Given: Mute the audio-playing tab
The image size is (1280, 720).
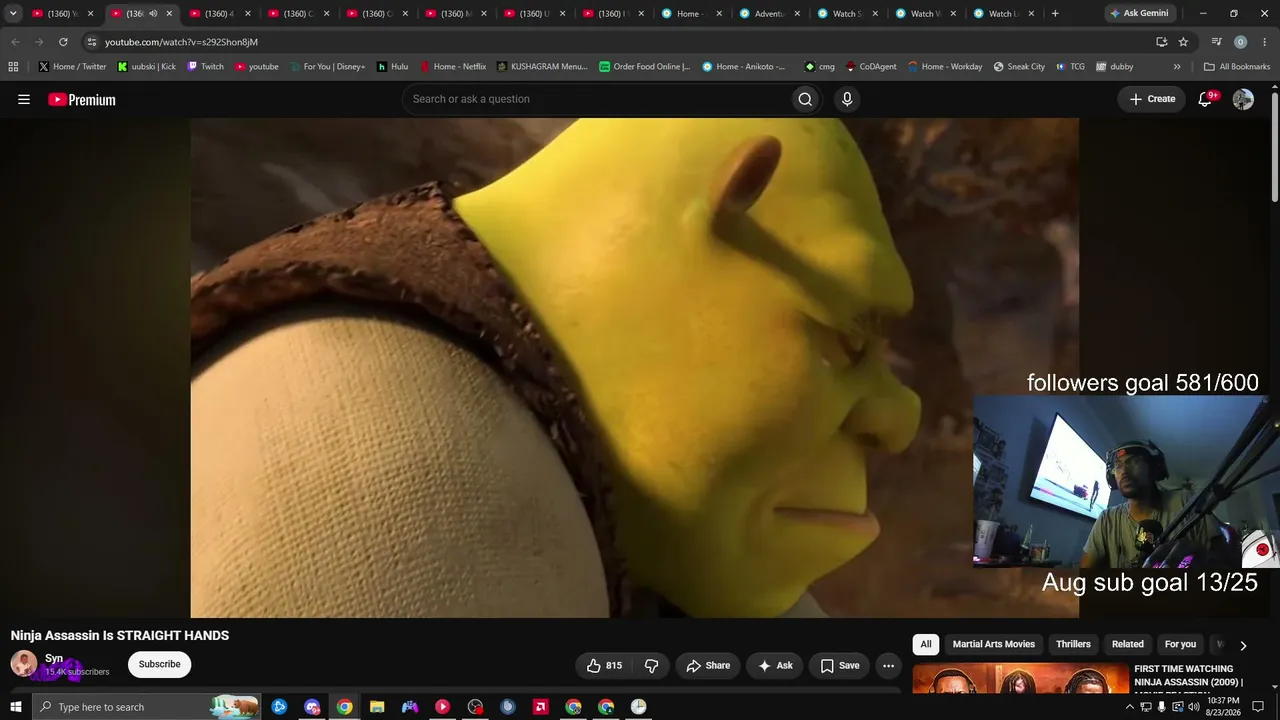Looking at the screenshot, I should point(153,14).
